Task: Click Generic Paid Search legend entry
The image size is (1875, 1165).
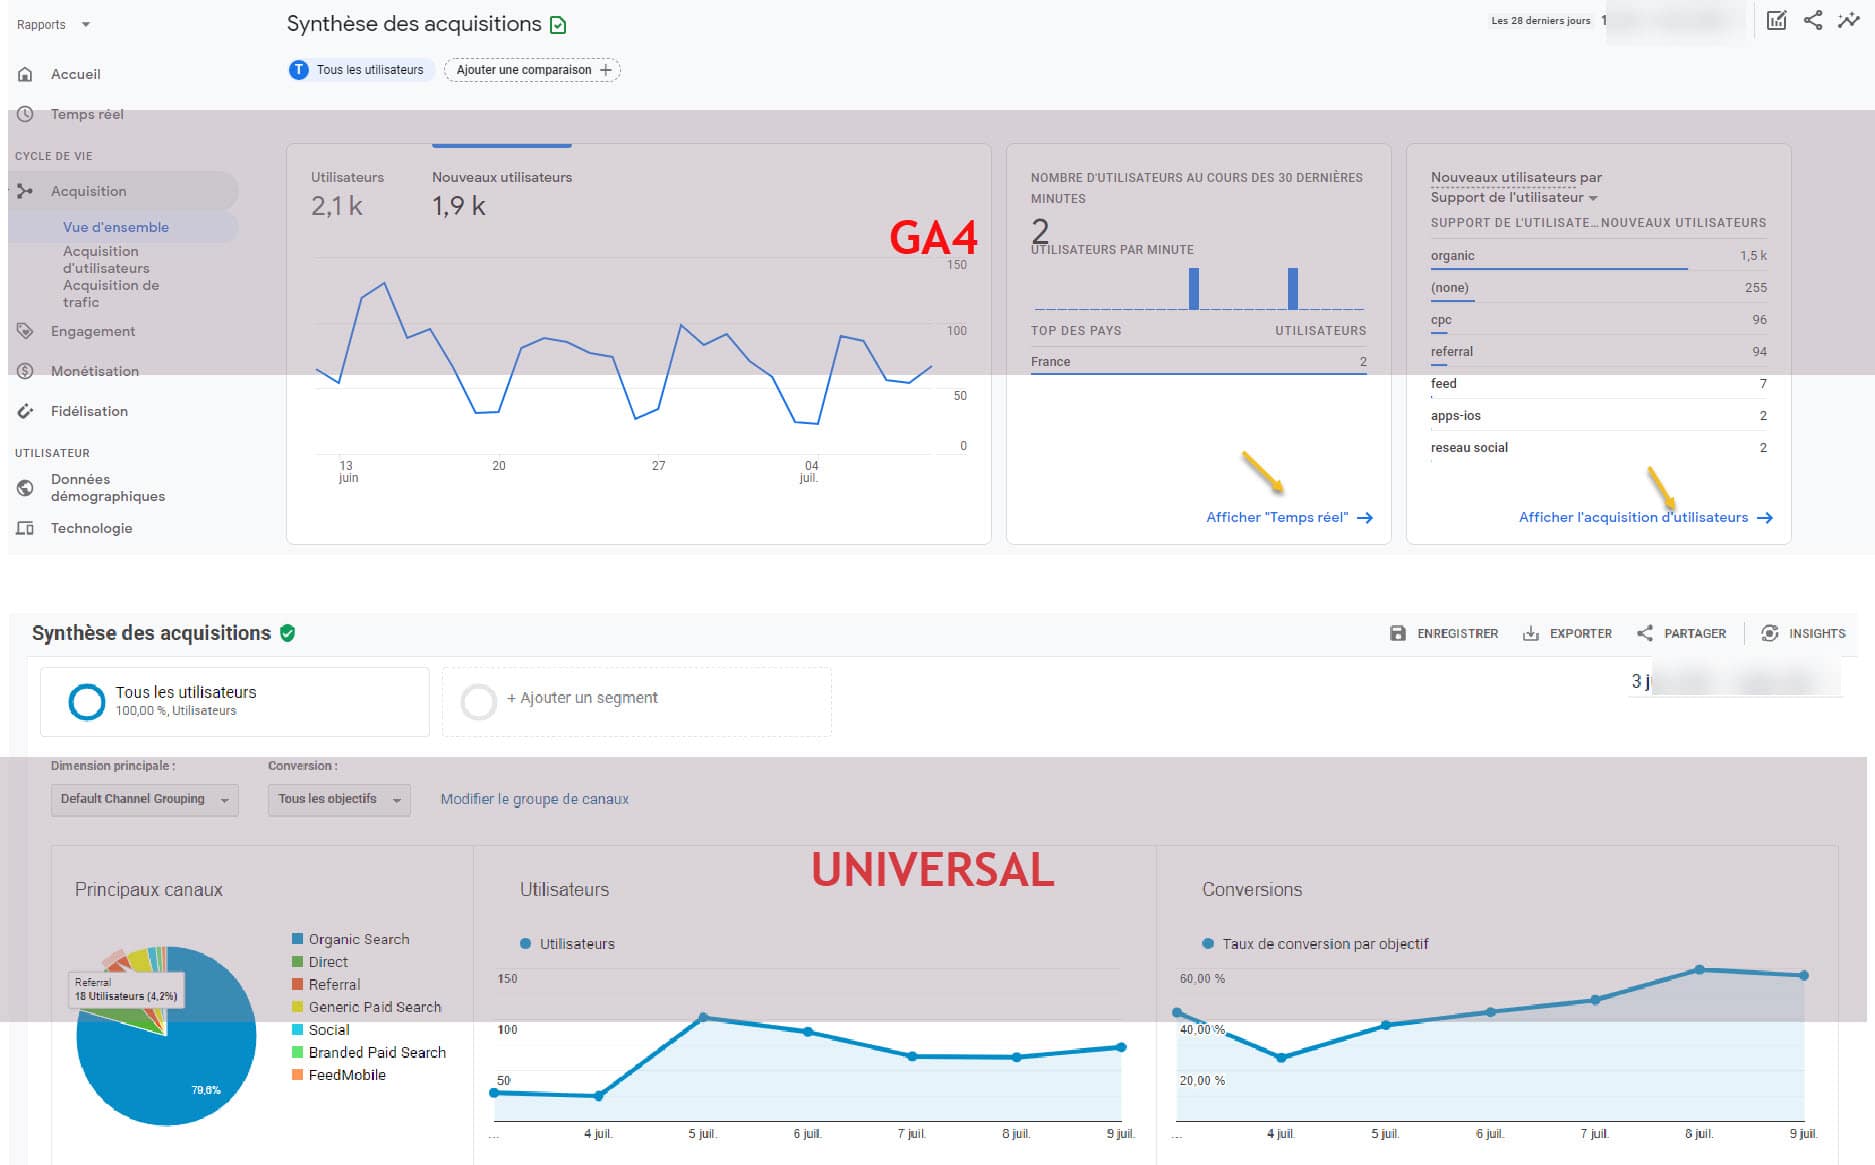Action: tap(366, 1007)
